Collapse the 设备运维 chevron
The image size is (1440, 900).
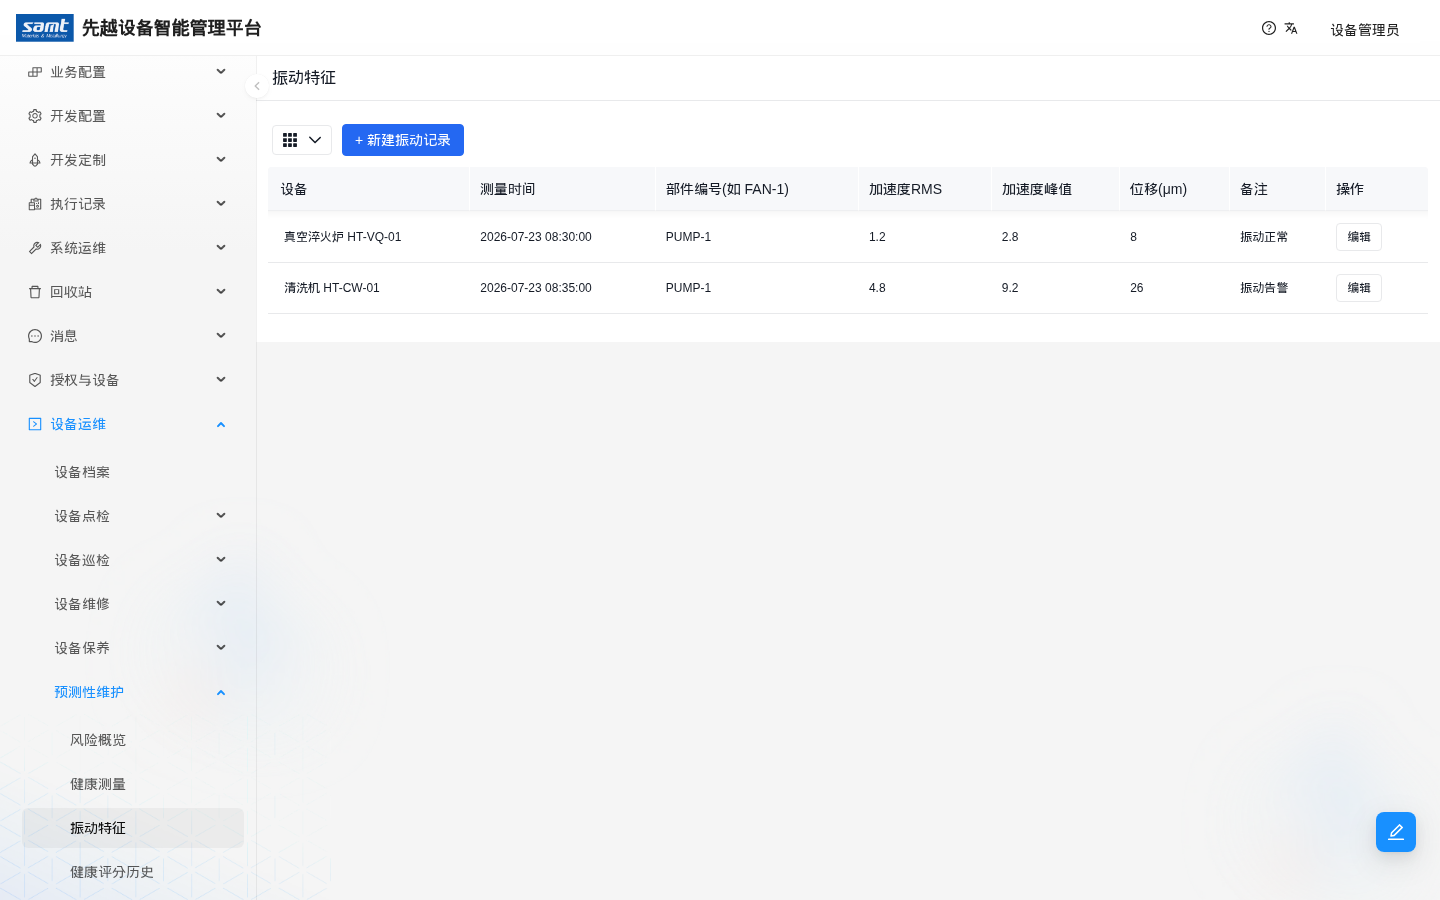221,424
